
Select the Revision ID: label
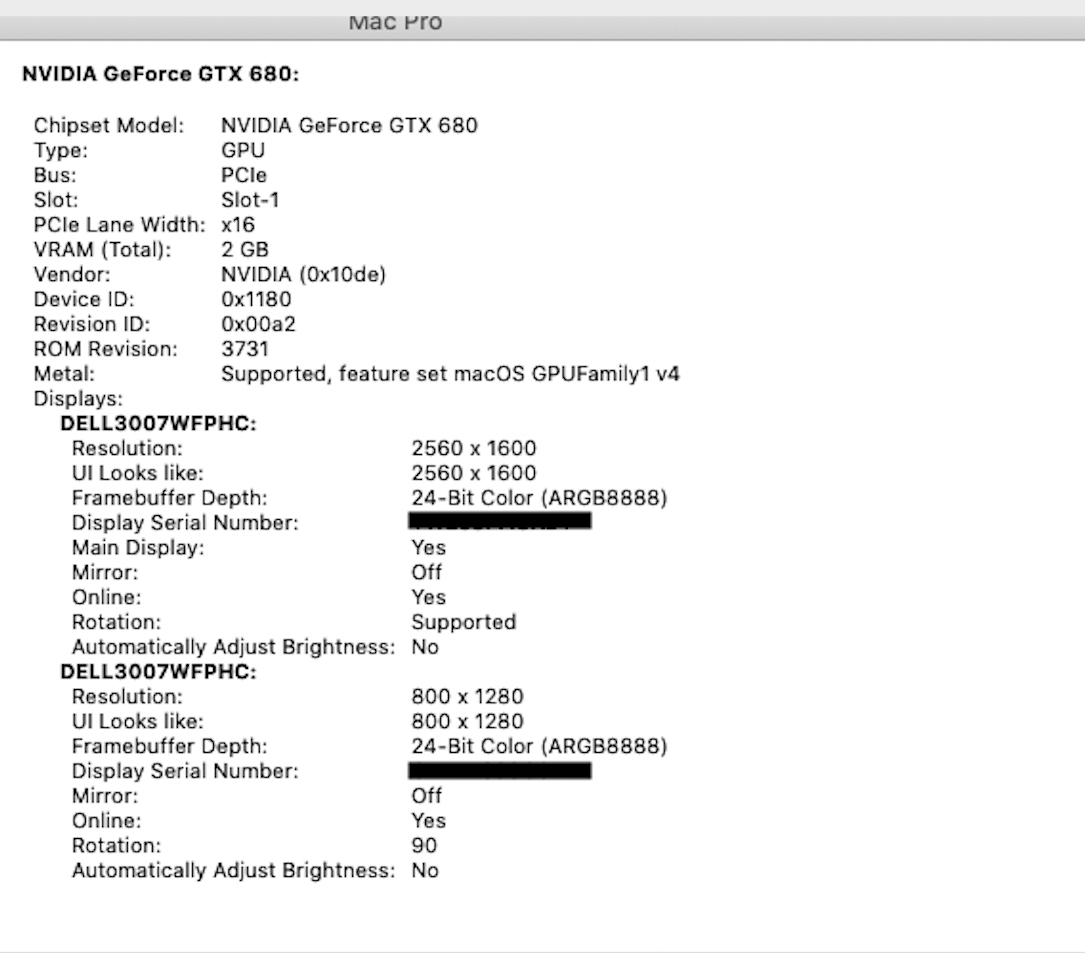[92, 325]
